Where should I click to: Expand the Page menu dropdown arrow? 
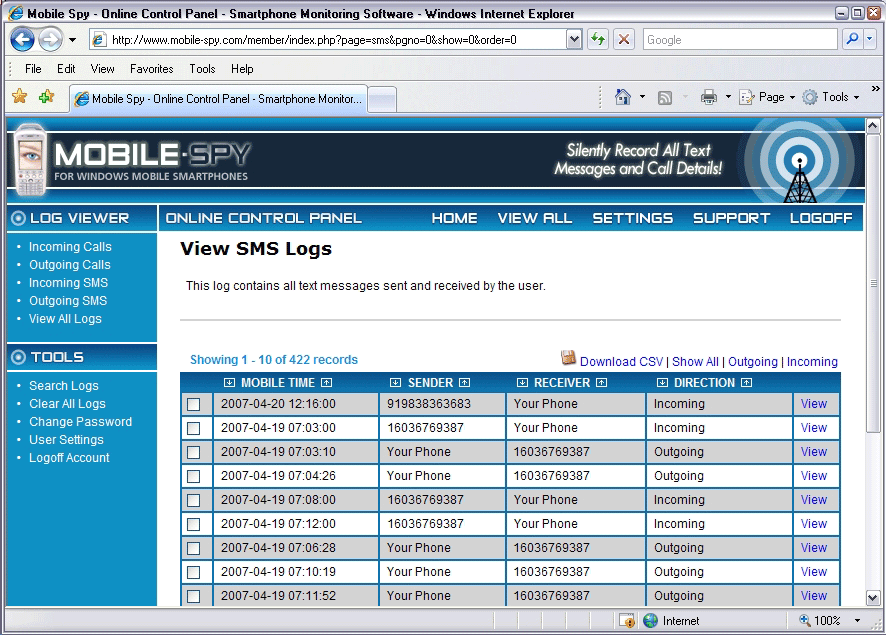pyautogui.click(x=792, y=98)
